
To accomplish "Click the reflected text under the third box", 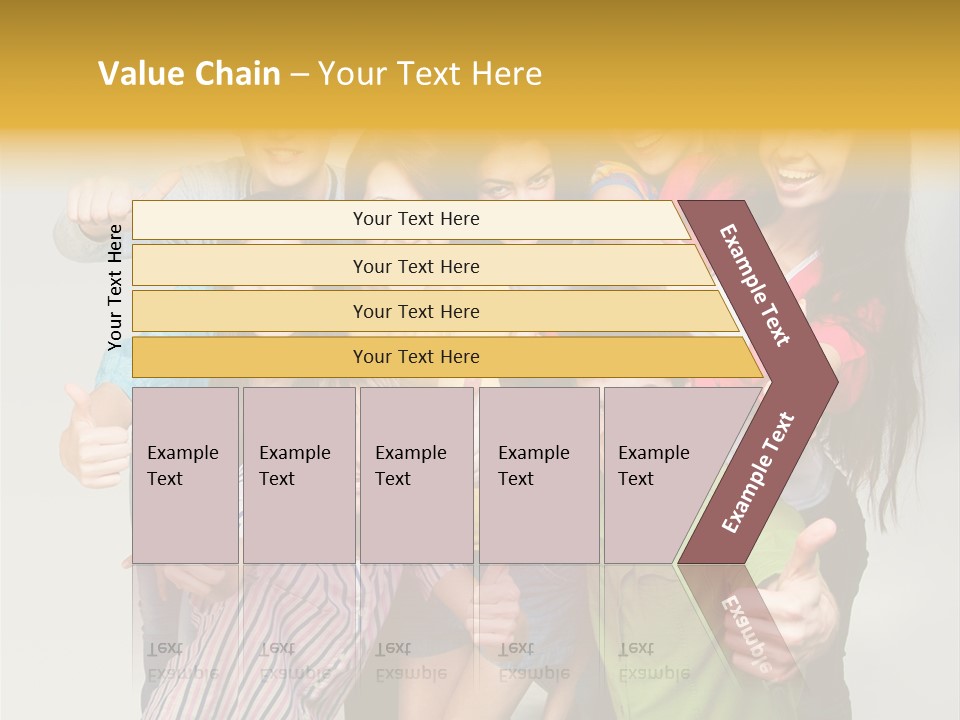I will click(410, 662).
